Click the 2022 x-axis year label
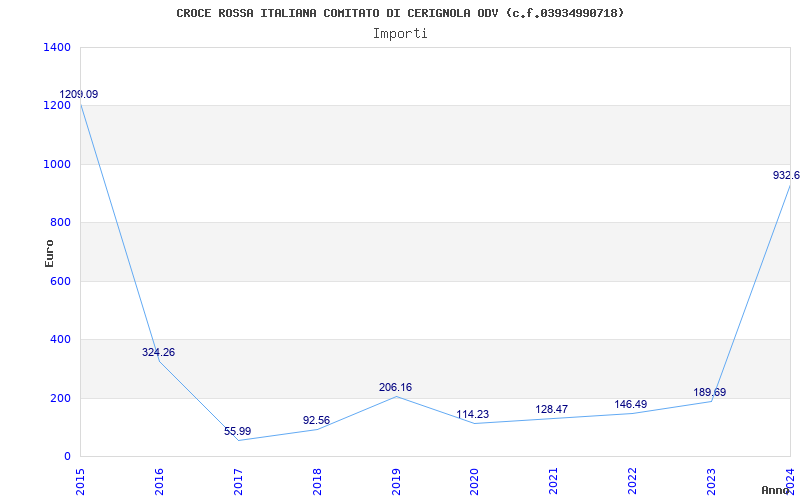800x500 pixels. [633, 481]
